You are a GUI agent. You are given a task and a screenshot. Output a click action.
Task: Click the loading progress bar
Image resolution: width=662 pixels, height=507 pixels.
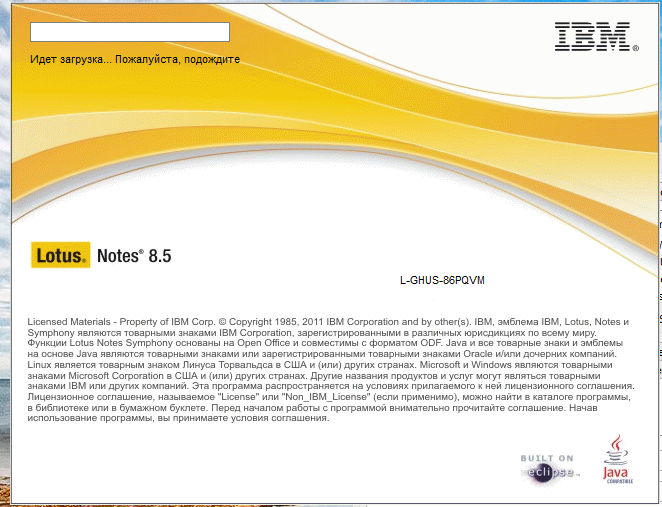[x=130, y=32]
